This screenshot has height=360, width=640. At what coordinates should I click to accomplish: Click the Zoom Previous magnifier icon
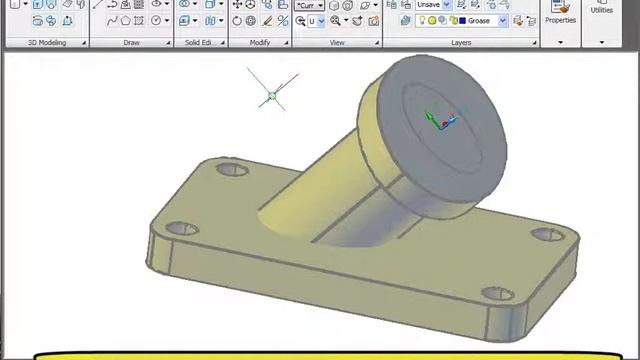coord(300,21)
